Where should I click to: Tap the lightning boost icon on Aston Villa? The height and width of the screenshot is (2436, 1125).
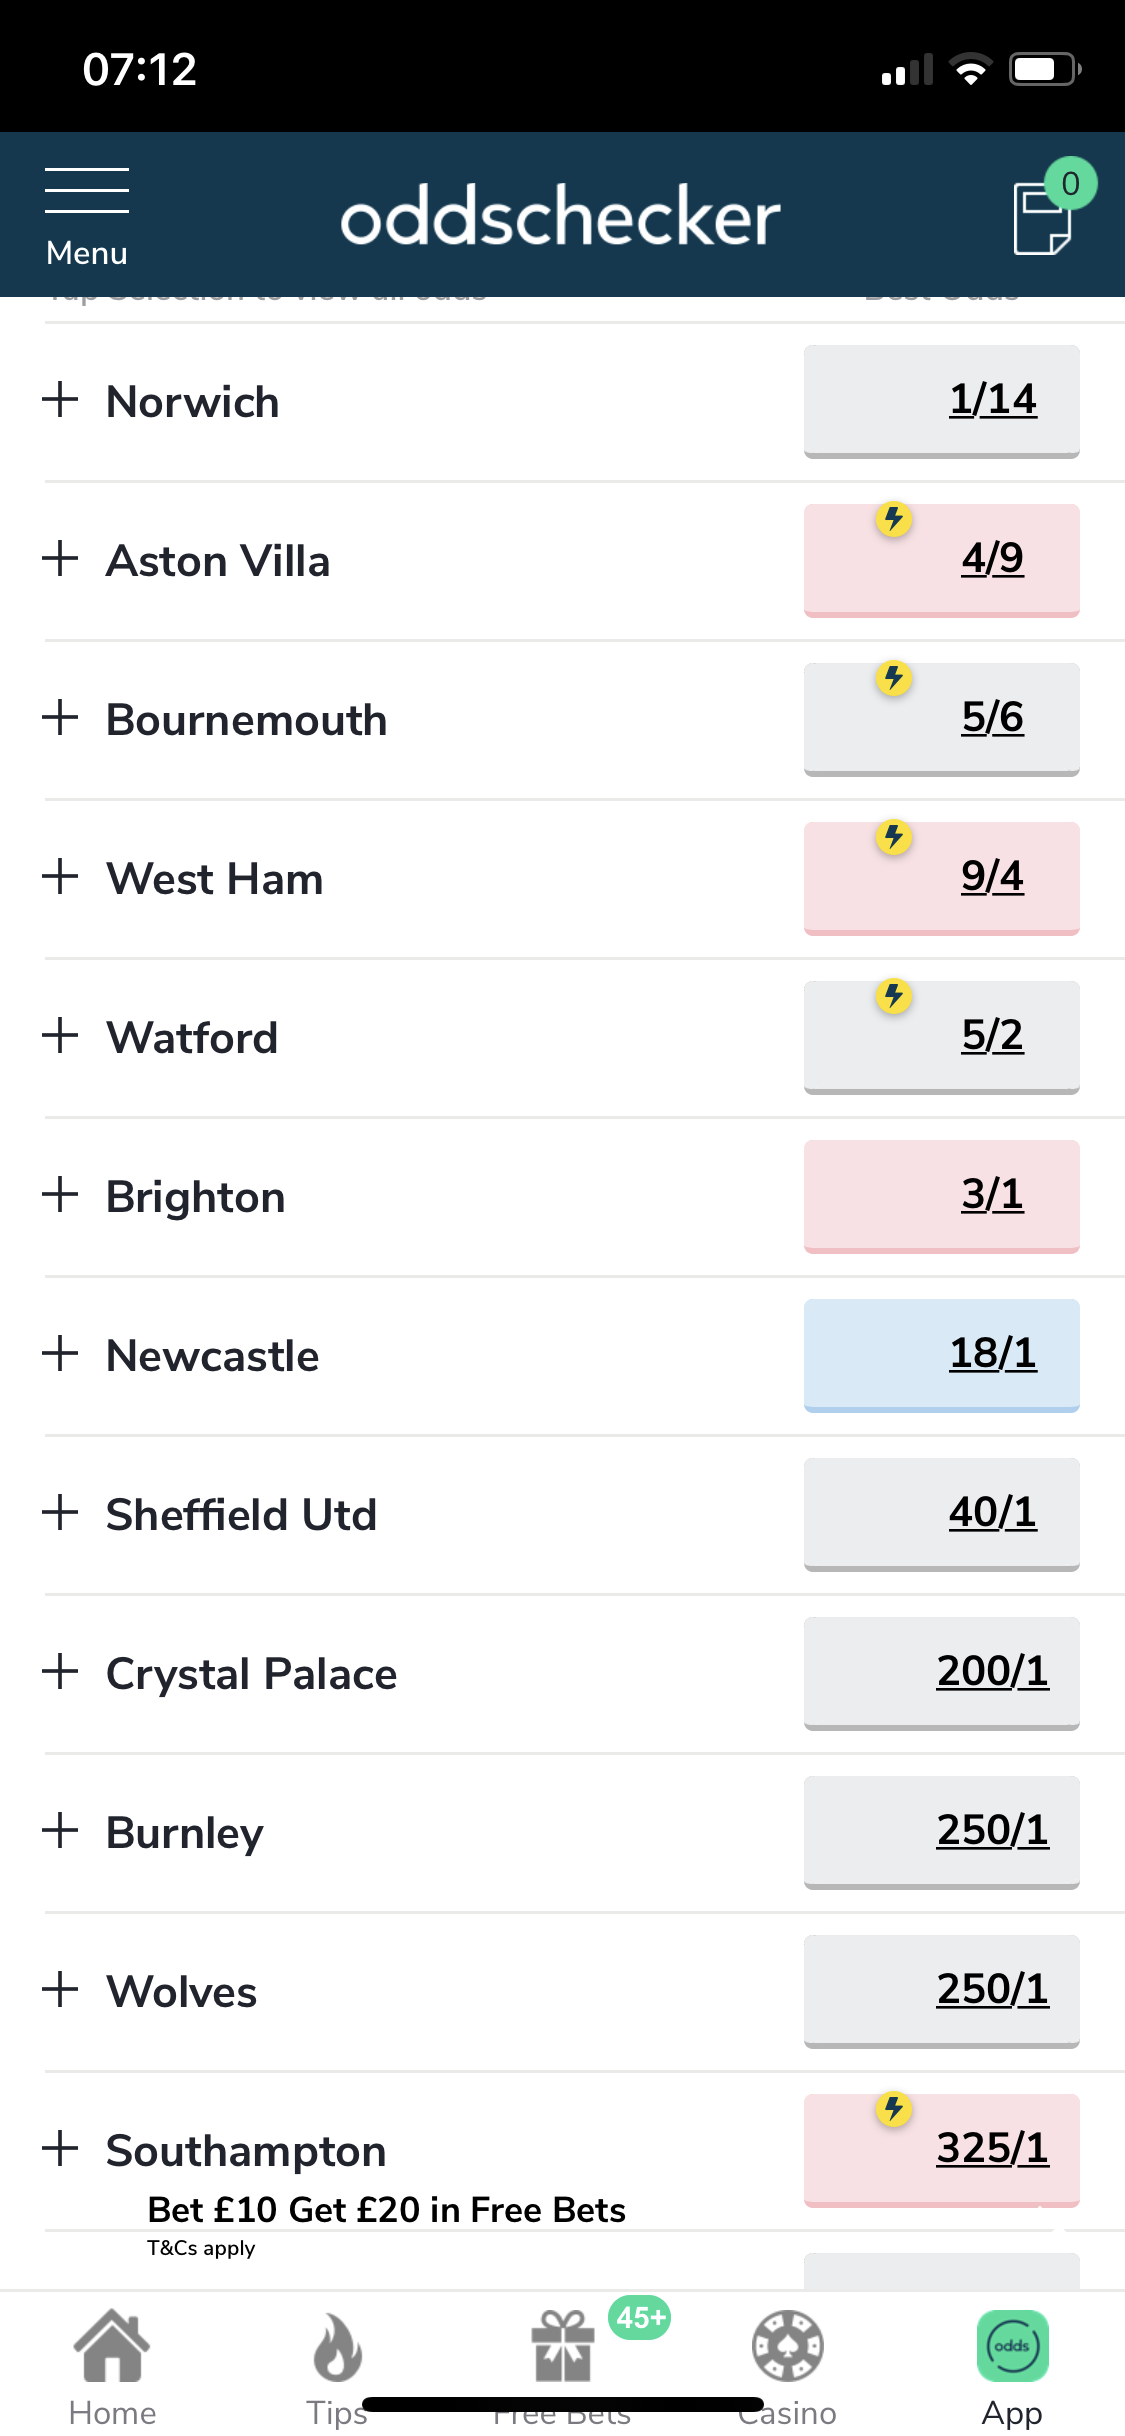894,519
